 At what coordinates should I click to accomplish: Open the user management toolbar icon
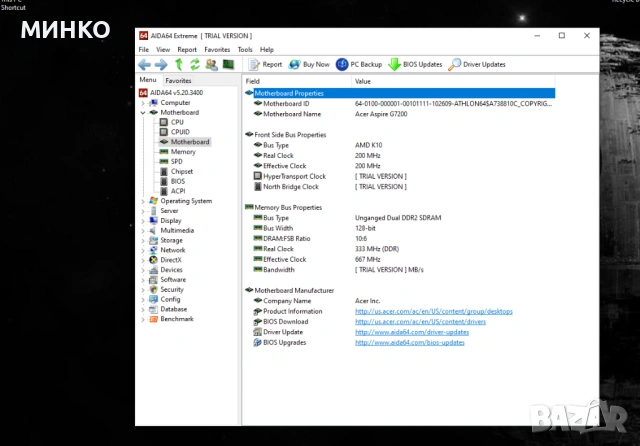[x=211, y=64]
